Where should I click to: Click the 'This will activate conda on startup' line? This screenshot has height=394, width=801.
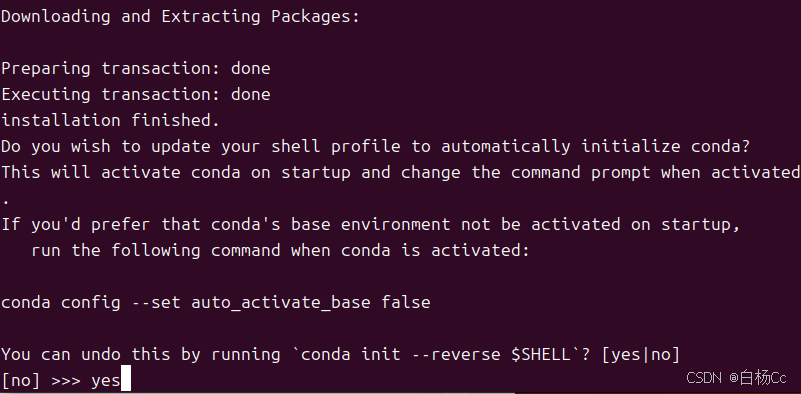[x=400, y=173]
